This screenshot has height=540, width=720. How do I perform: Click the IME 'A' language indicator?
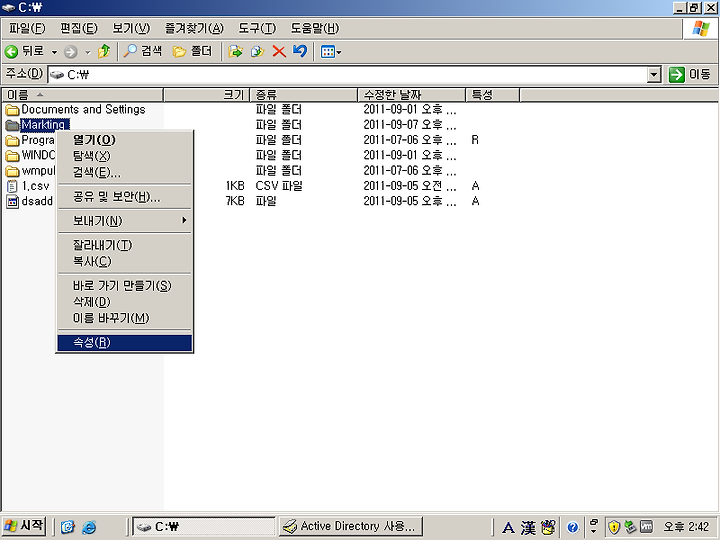point(508,528)
